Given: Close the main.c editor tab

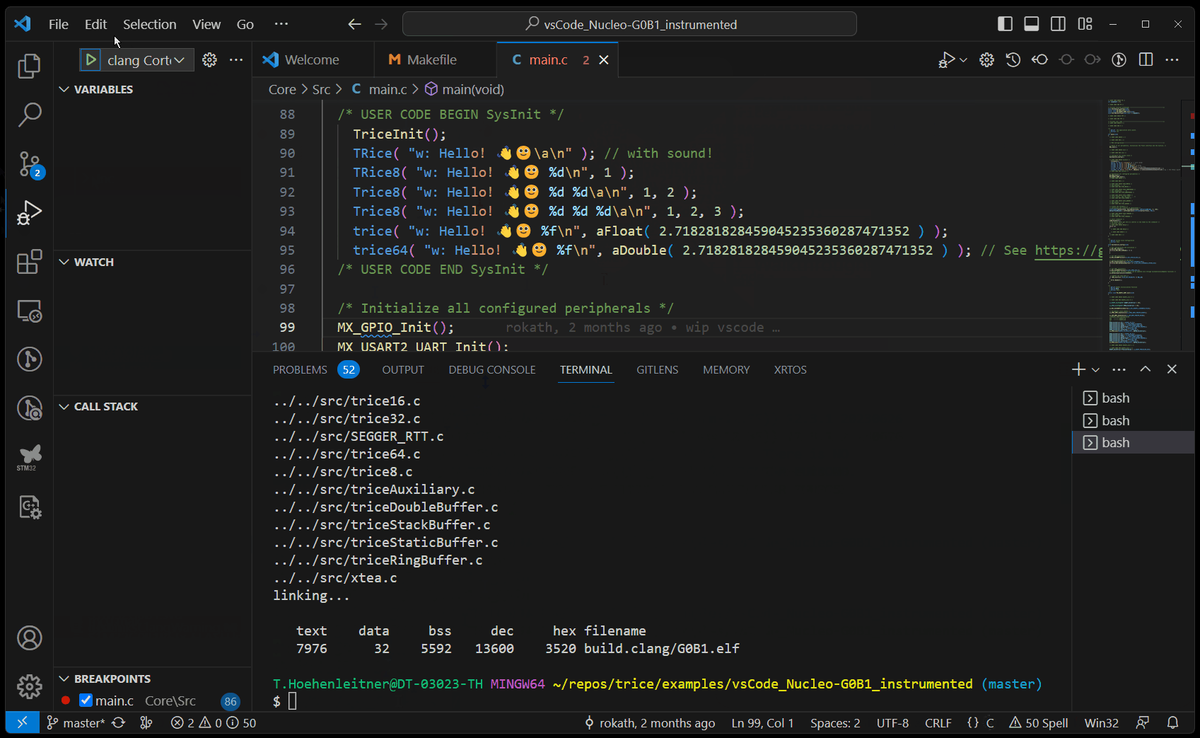Looking at the screenshot, I should pyautogui.click(x=603, y=60).
